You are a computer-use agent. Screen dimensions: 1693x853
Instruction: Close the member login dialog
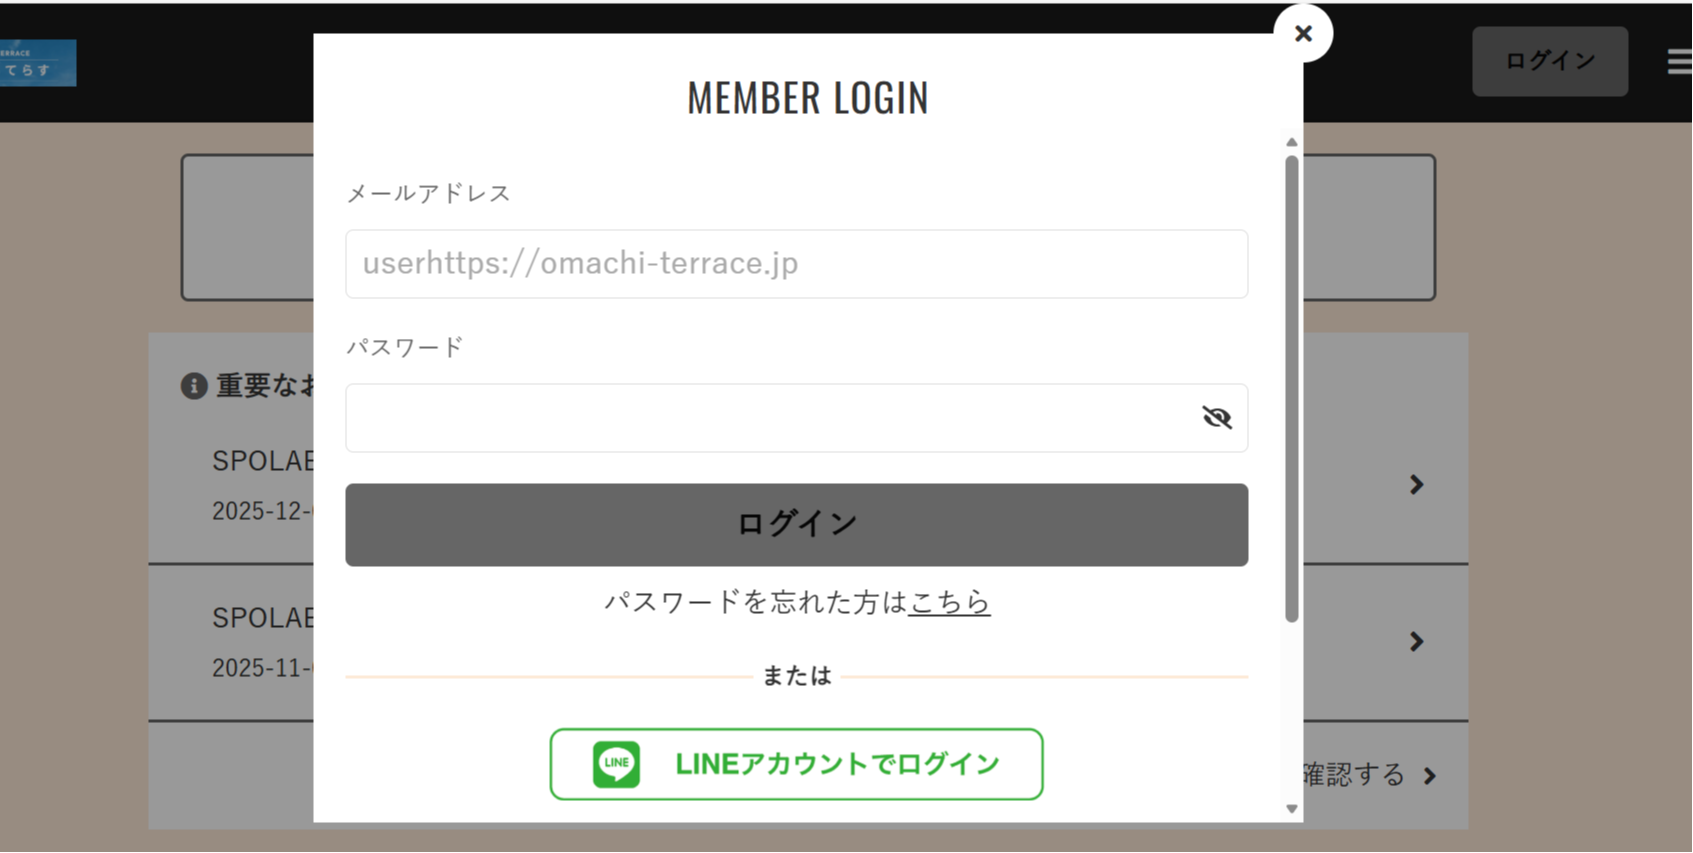(1303, 34)
